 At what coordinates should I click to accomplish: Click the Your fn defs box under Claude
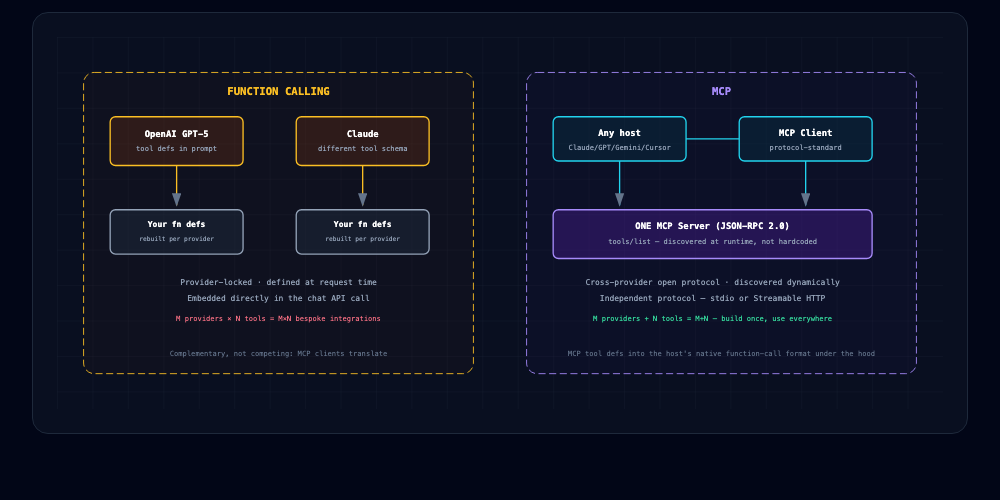[362, 232]
